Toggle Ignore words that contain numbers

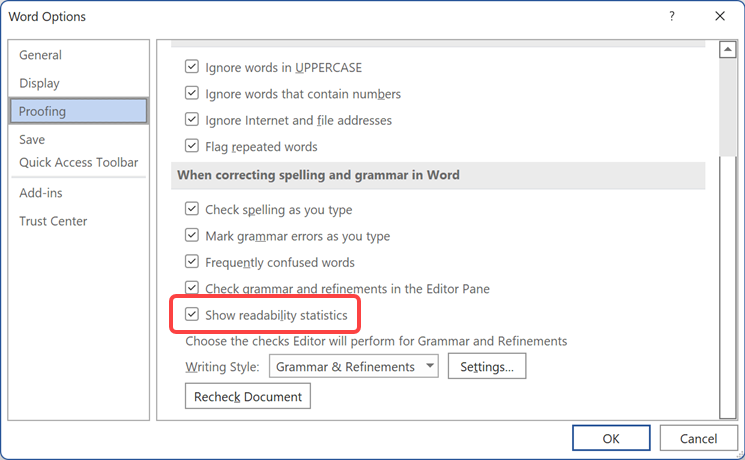192,94
